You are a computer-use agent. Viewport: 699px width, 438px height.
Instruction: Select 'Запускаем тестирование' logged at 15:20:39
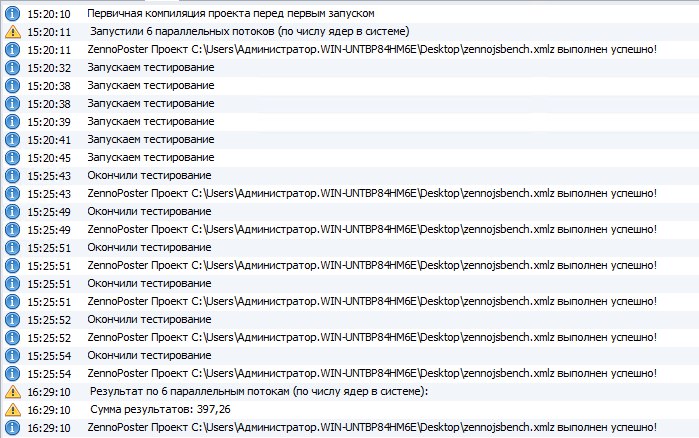(x=151, y=121)
